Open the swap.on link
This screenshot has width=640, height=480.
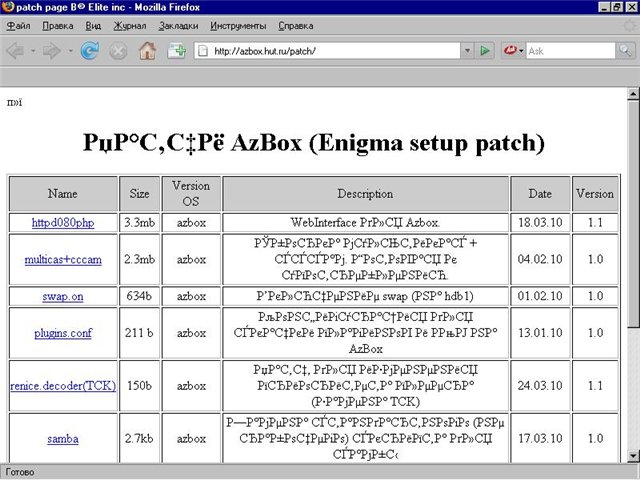63,296
